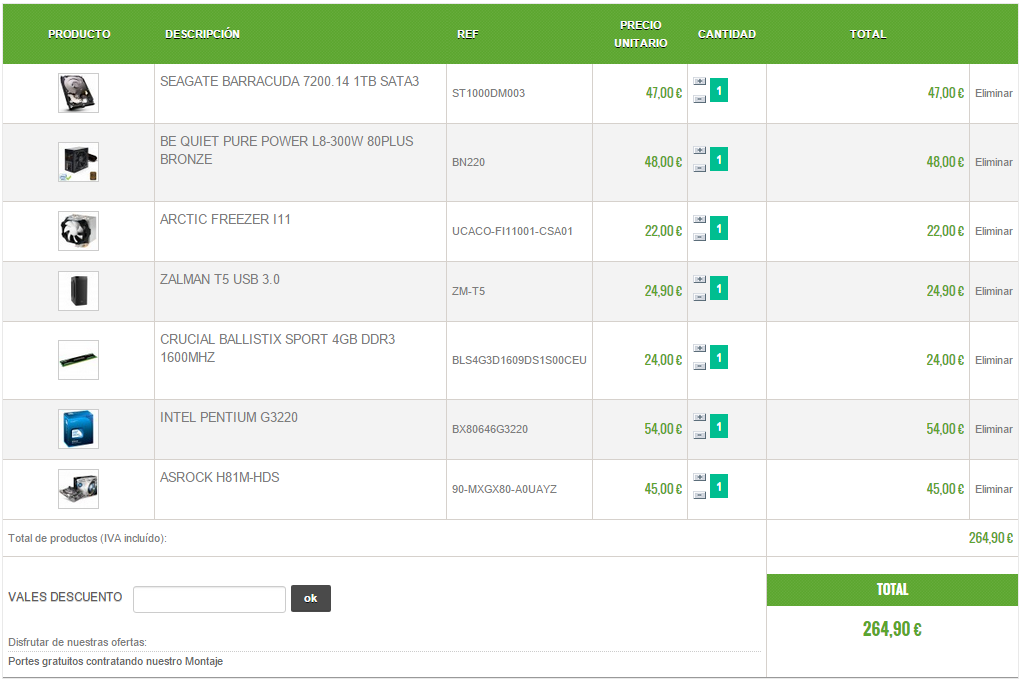The image size is (1024, 682).
Task: Increase quantity of Zalman T5 case
Action: (699, 280)
